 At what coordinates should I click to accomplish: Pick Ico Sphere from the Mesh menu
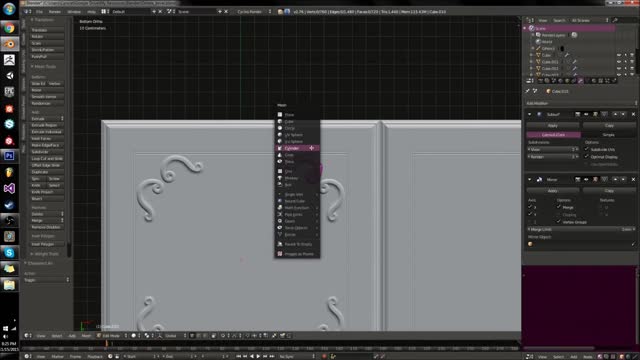coord(297,141)
